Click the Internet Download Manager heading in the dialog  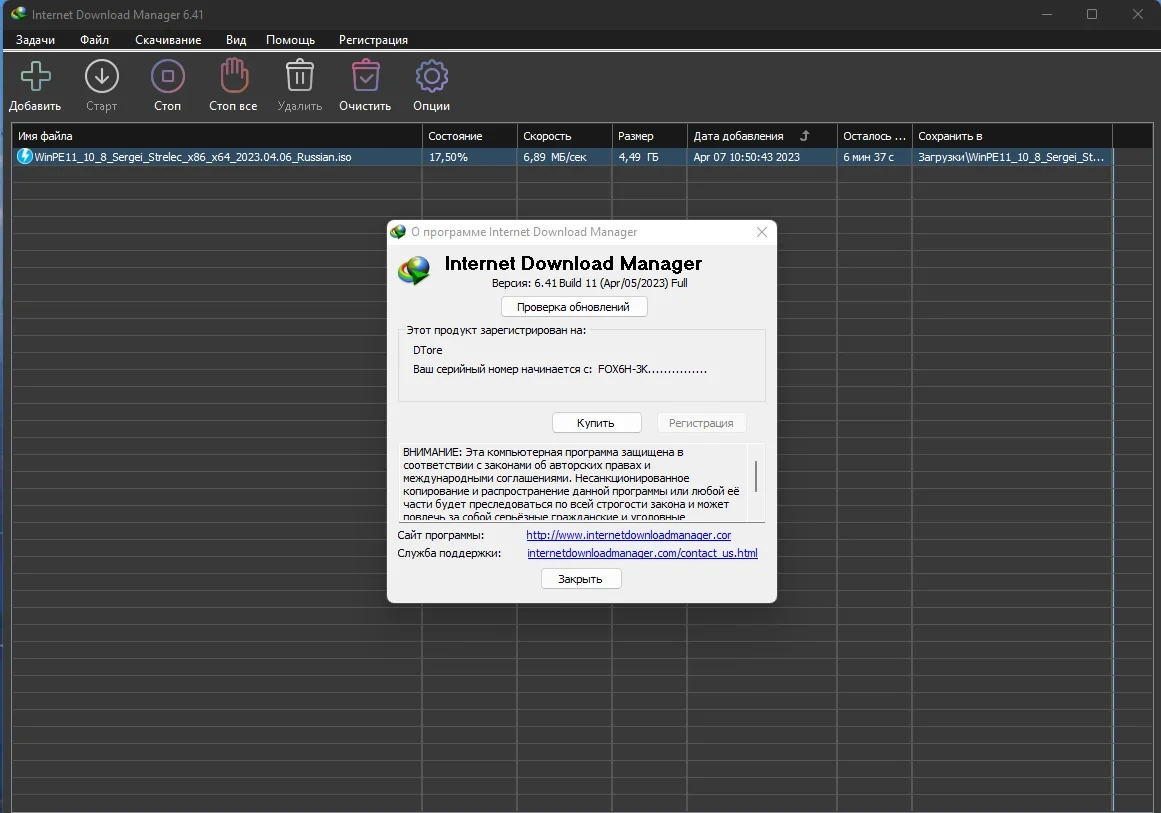573,263
